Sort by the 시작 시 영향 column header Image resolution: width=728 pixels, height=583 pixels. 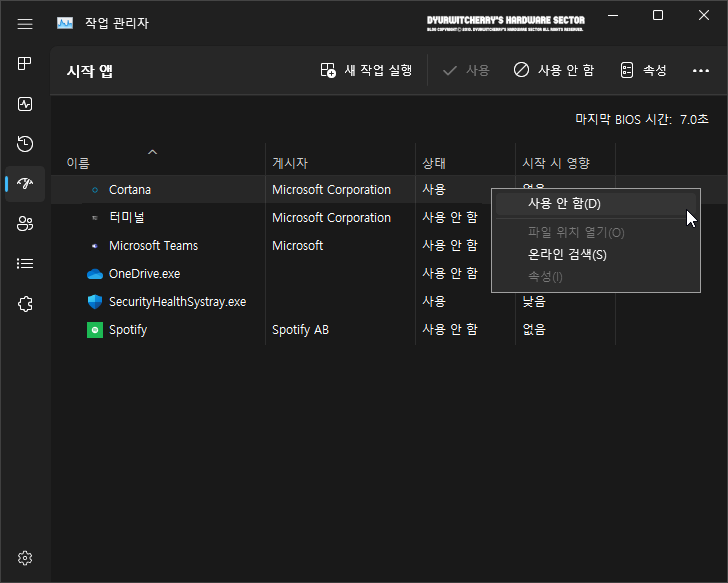pos(556,163)
